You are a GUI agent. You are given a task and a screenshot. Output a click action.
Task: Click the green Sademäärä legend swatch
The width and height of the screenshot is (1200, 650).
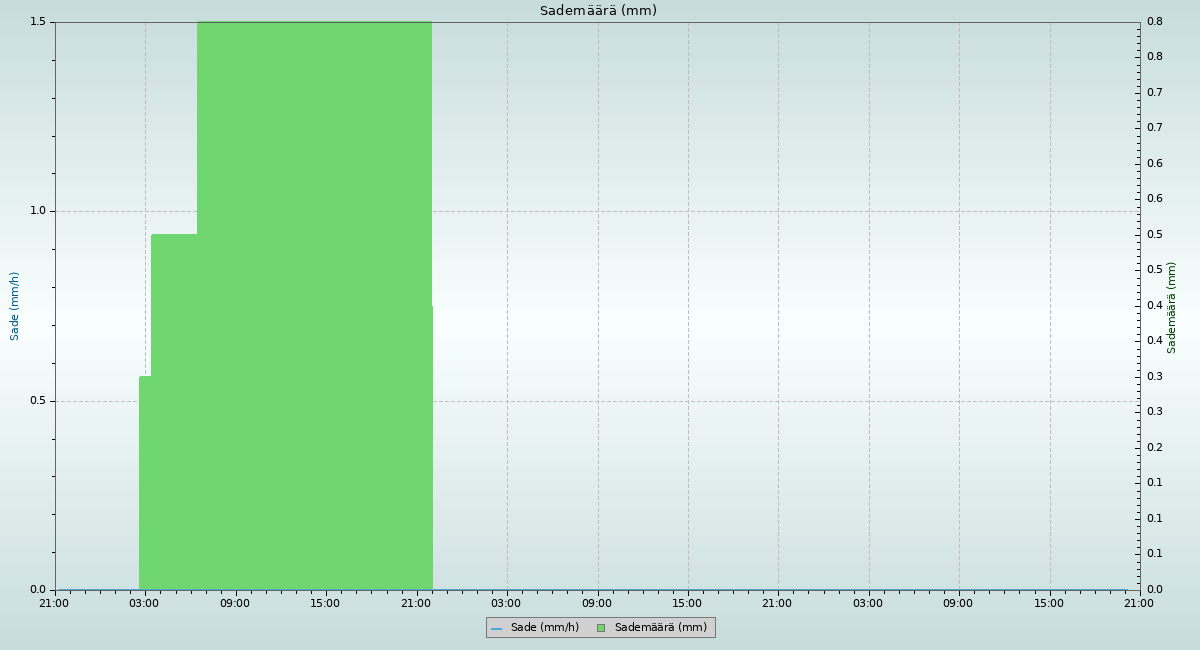click(x=601, y=628)
